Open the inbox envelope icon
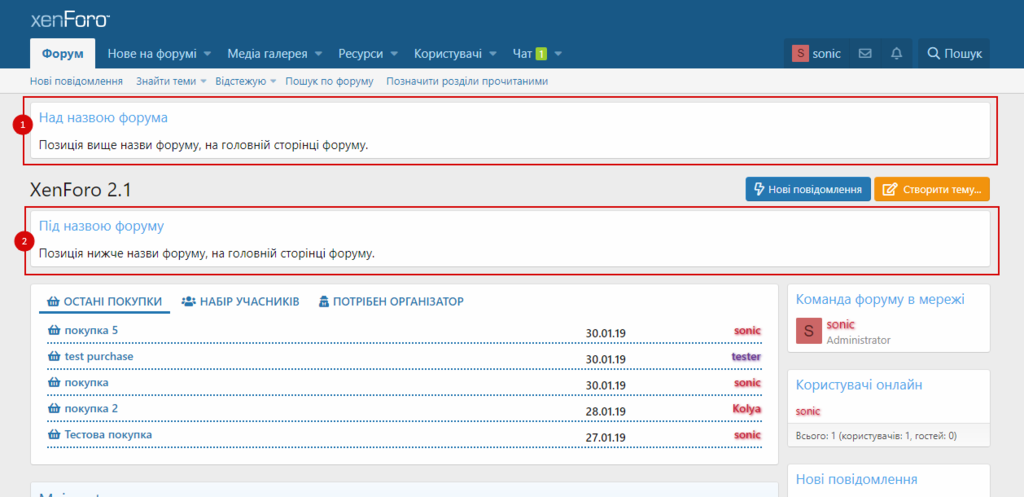This screenshot has height=497, width=1024. (x=865, y=53)
